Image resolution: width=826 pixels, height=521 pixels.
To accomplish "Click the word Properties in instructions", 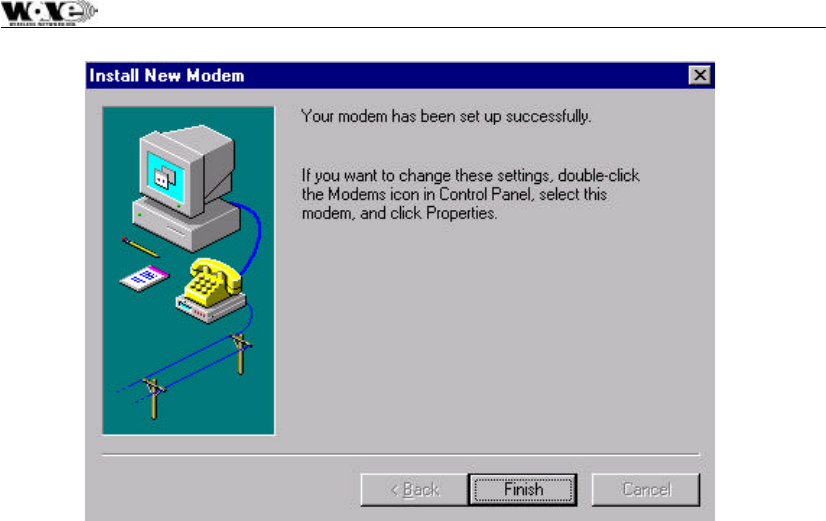I will pyautogui.click(x=461, y=213).
